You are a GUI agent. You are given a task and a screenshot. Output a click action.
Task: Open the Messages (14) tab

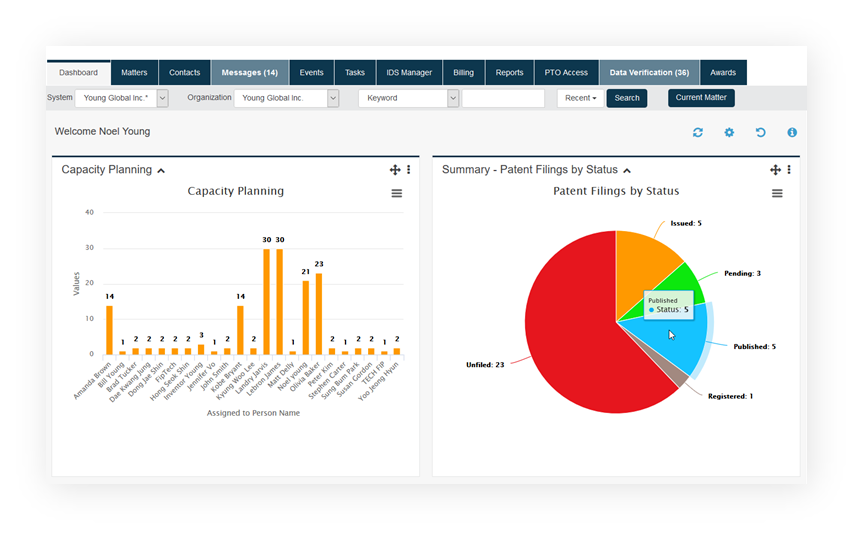[249, 73]
